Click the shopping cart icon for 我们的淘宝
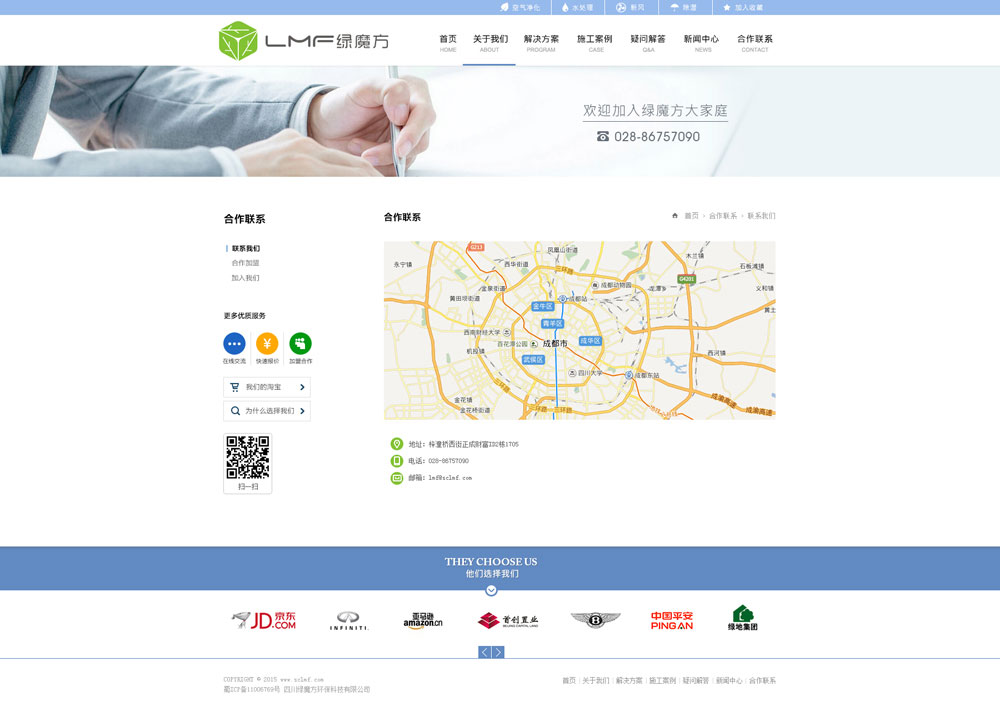The height and width of the screenshot is (711, 1000). coord(235,387)
